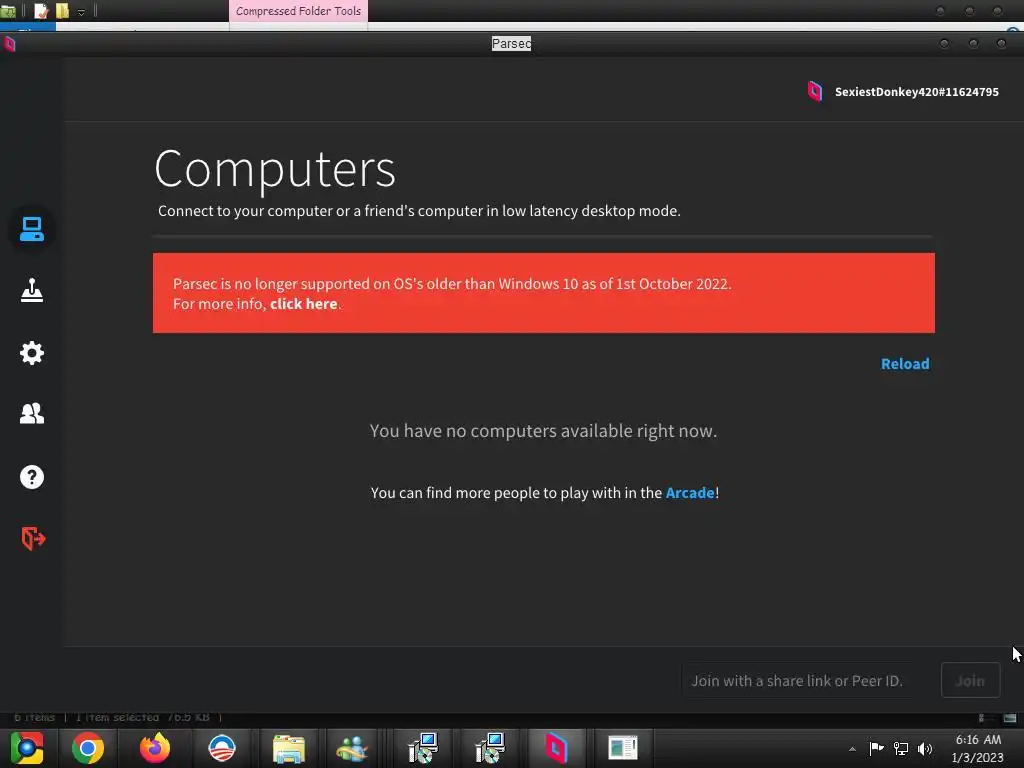Image resolution: width=1024 pixels, height=768 pixels.
Task: Click the second installer icon on taskbar
Action: coord(489,748)
